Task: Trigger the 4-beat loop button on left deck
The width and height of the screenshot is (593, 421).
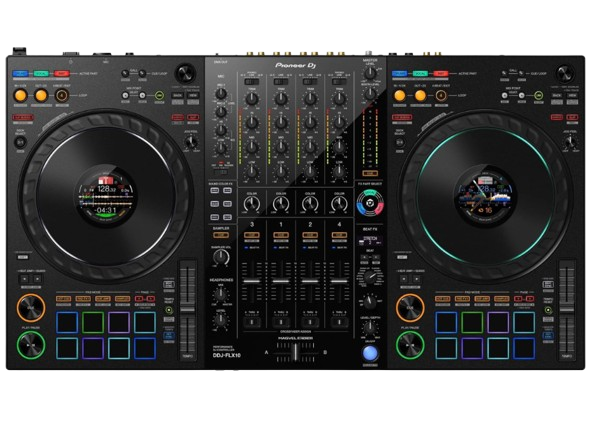Action: tap(62, 96)
